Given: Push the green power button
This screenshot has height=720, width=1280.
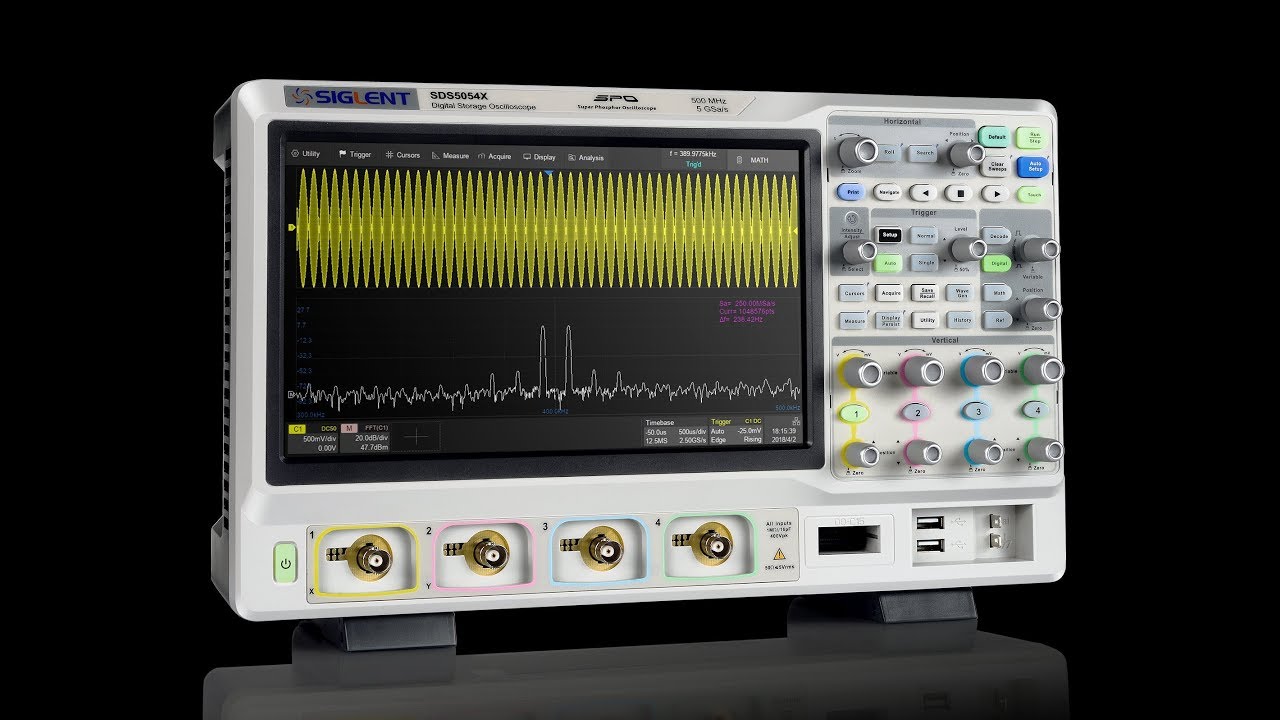Looking at the screenshot, I should click(x=285, y=564).
